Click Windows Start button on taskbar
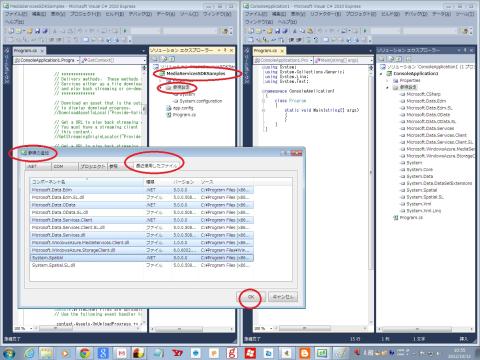The height and width of the screenshot is (360, 480). pos(9,353)
